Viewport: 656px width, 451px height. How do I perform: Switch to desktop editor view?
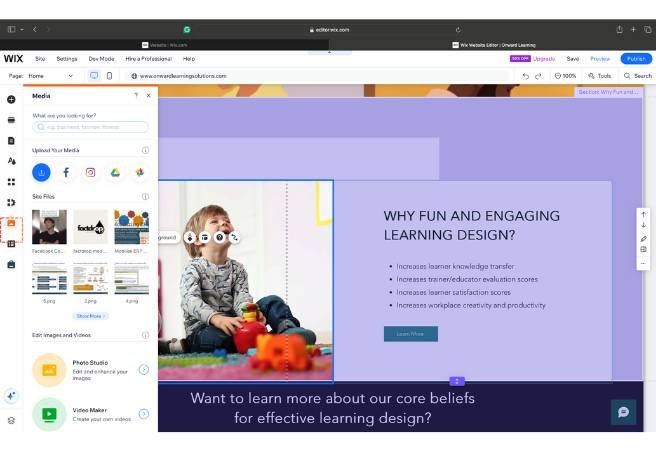coord(94,76)
